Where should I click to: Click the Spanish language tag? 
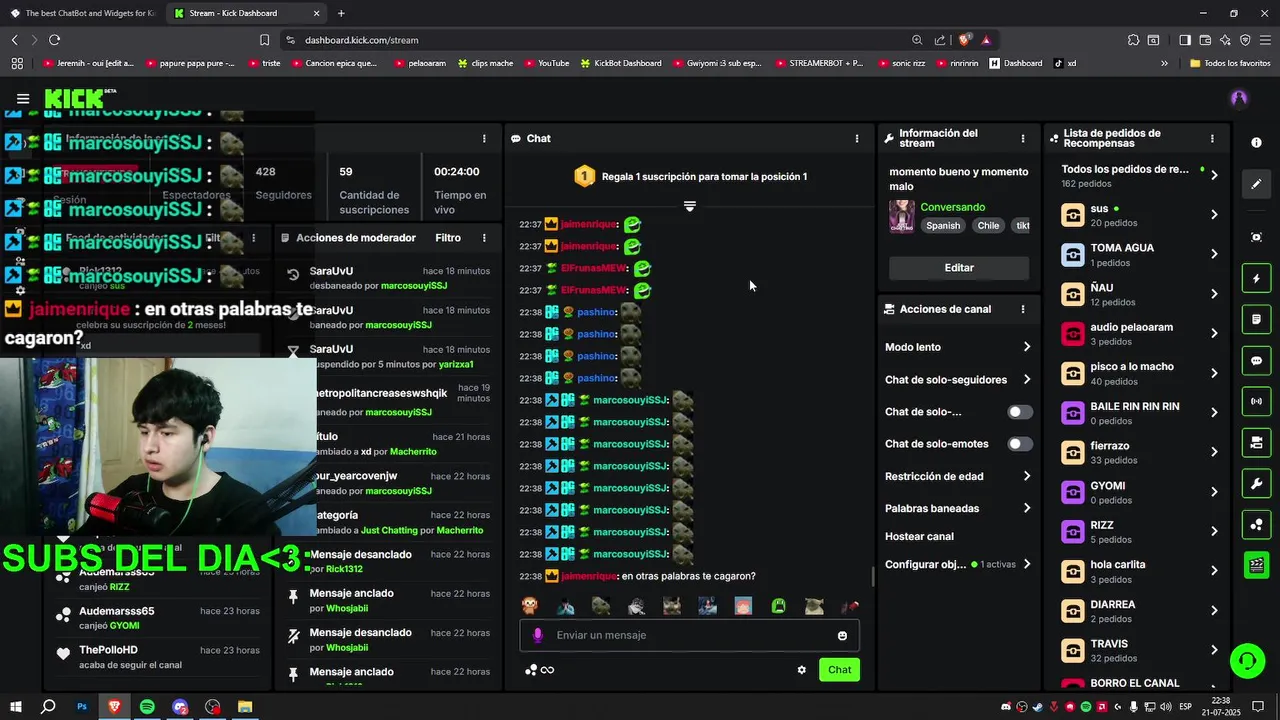[943, 226]
